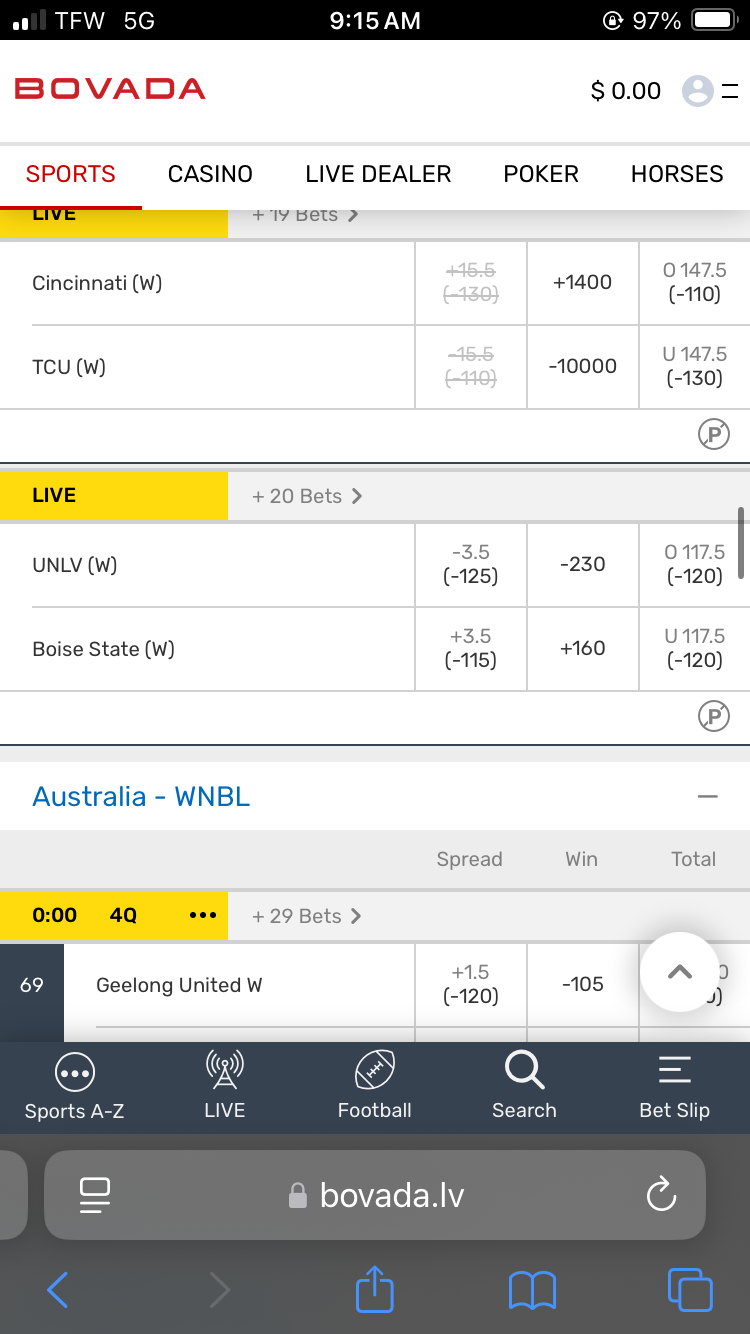Collapse the Australia - WNBL section

click(708, 797)
